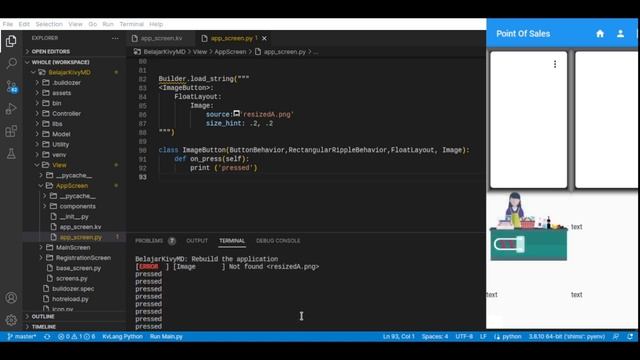Click the master branch indicator
The image size is (640, 360).
(x=22, y=337)
